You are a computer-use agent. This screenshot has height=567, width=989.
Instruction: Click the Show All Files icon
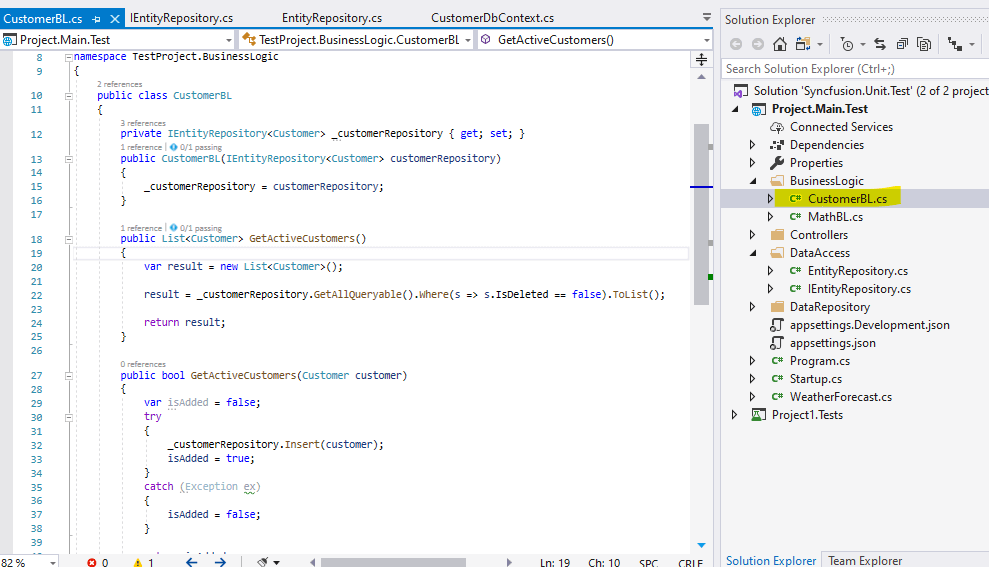click(924, 44)
